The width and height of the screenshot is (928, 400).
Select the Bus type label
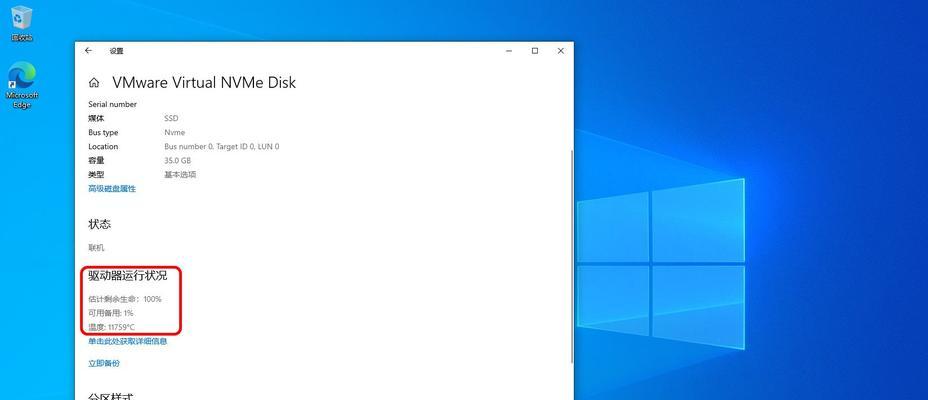point(103,133)
